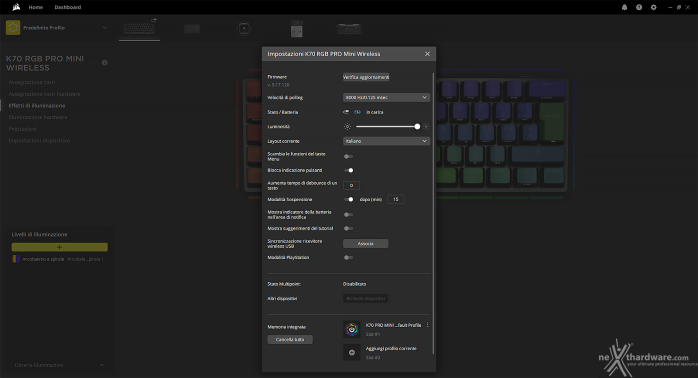The height and width of the screenshot is (378, 698).
Task: Click the sleep minutes field showing 15
Action: tap(396, 199)
